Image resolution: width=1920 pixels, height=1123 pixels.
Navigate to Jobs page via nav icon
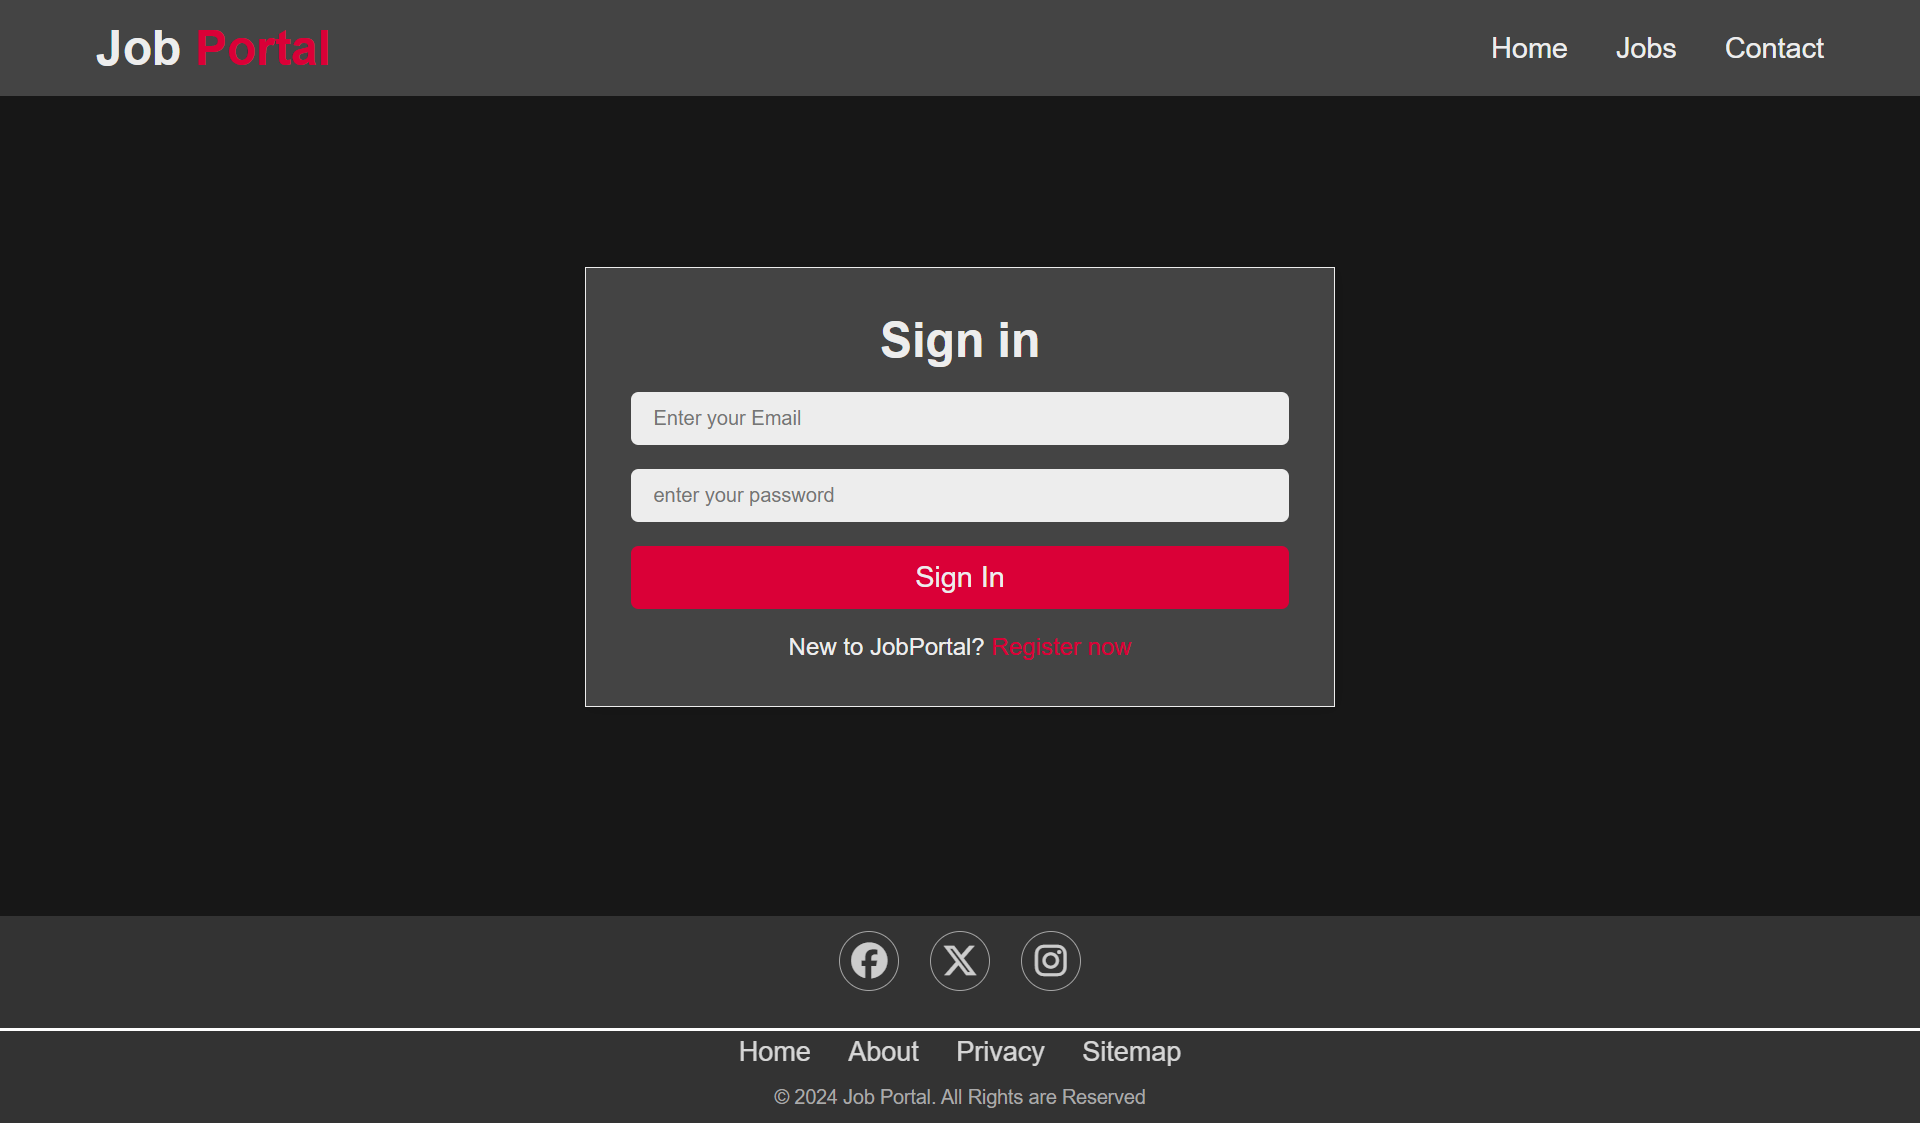(x=1645, y=47)
